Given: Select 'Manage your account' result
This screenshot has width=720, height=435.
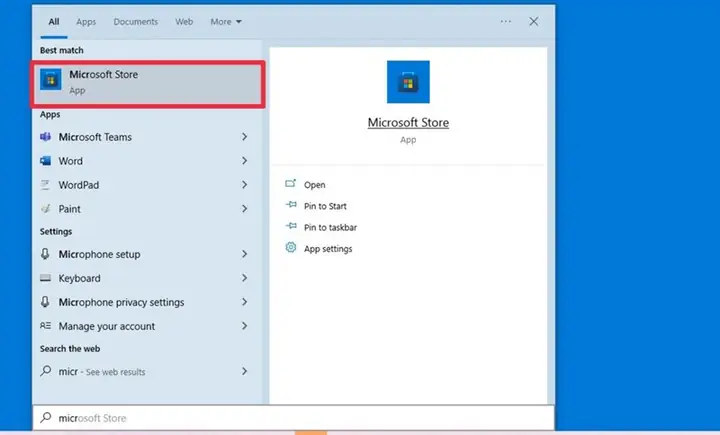Looking at the screenshot, I should pos(107,326).
